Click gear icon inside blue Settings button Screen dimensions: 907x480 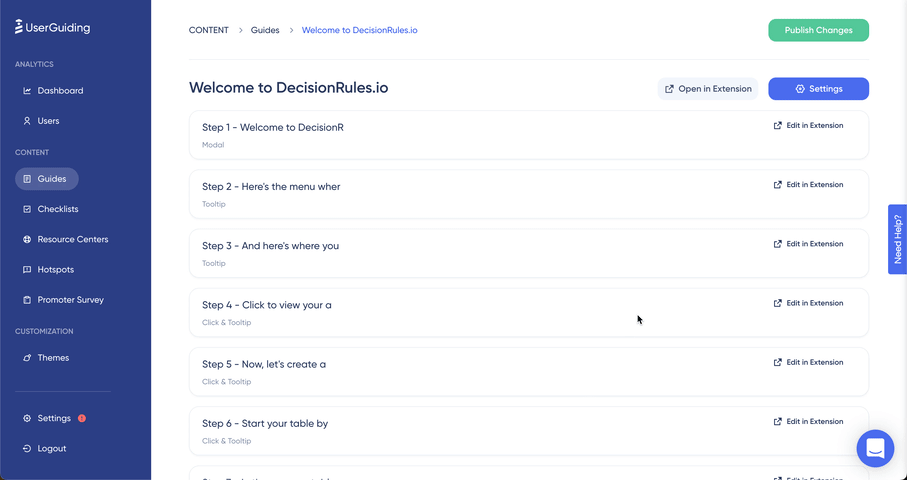[800, 89]
